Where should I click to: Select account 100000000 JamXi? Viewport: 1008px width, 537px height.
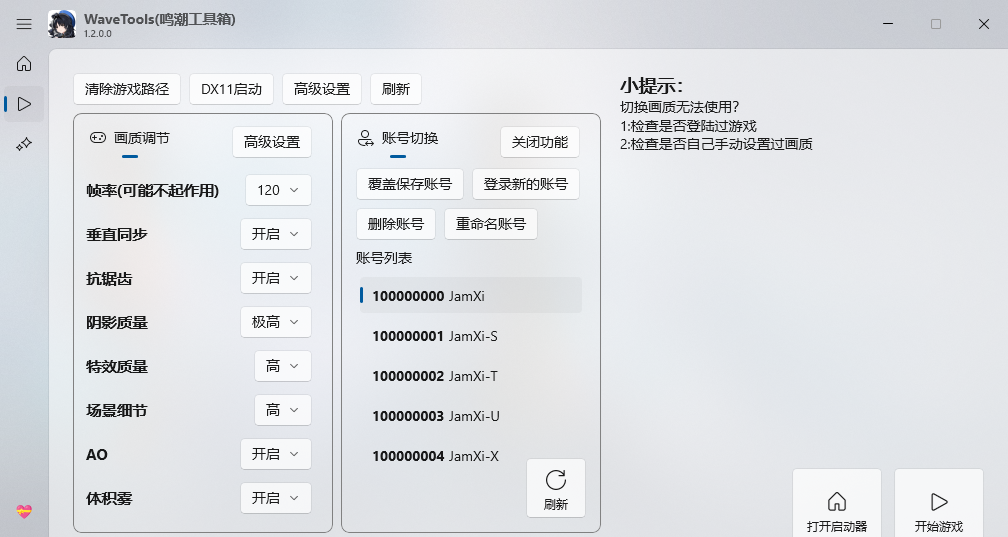(471, 296)
